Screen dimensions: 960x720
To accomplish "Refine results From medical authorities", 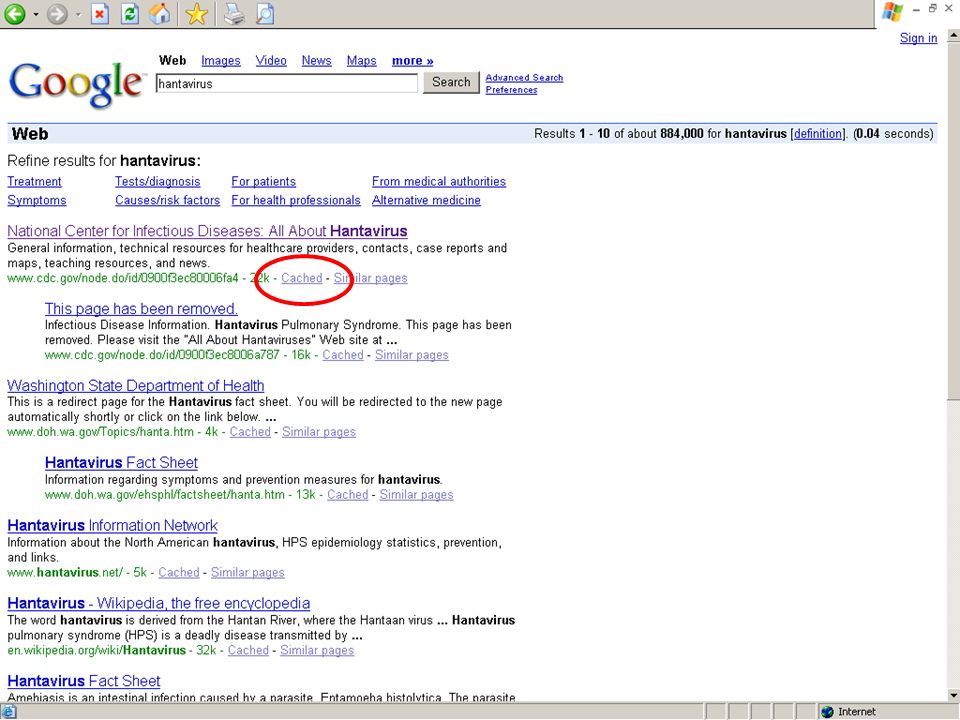I will click(x=439, y=182).
